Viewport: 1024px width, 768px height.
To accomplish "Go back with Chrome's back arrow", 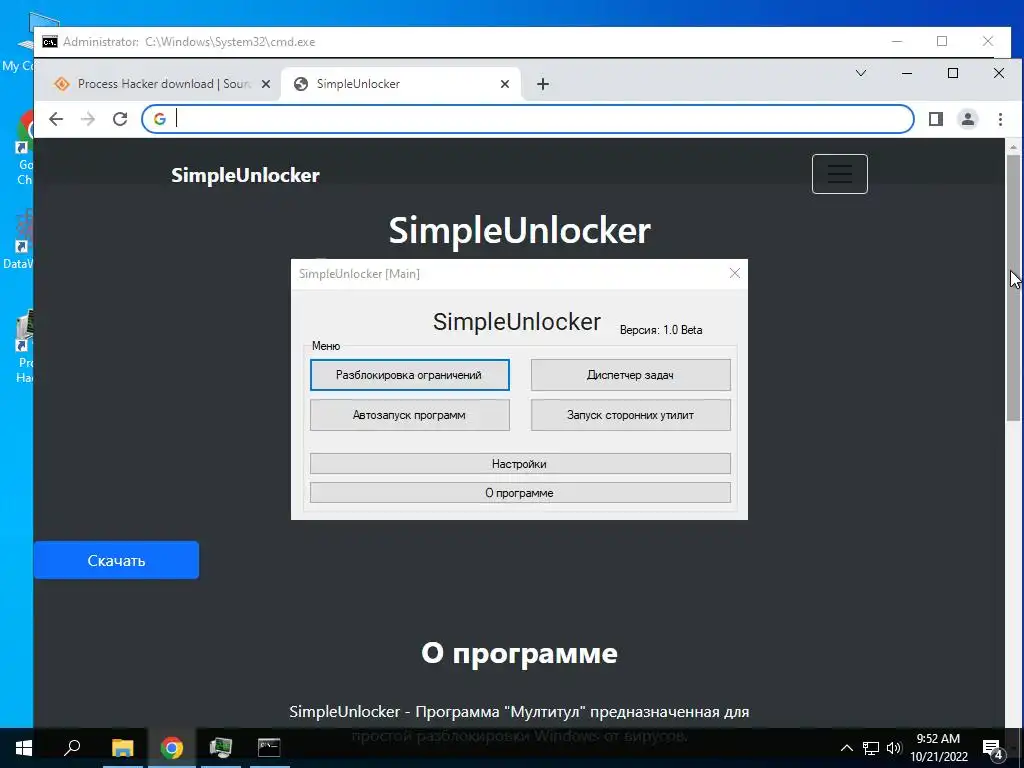I will click(x=56, y=119).
